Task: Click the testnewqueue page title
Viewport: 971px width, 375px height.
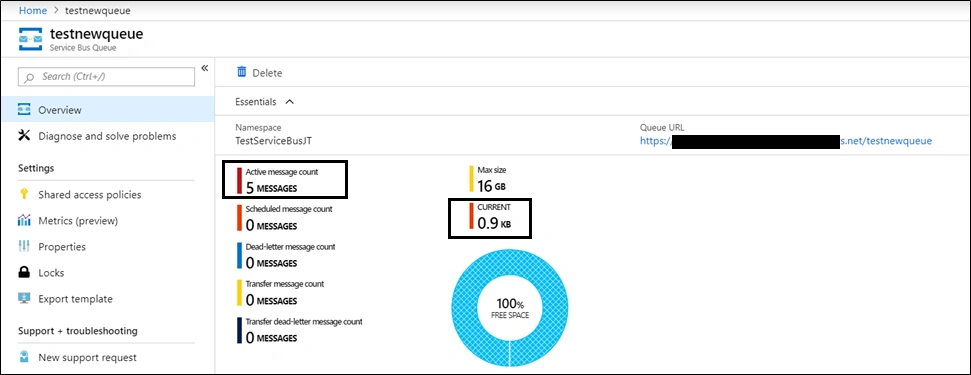Action: click(96, 33)
